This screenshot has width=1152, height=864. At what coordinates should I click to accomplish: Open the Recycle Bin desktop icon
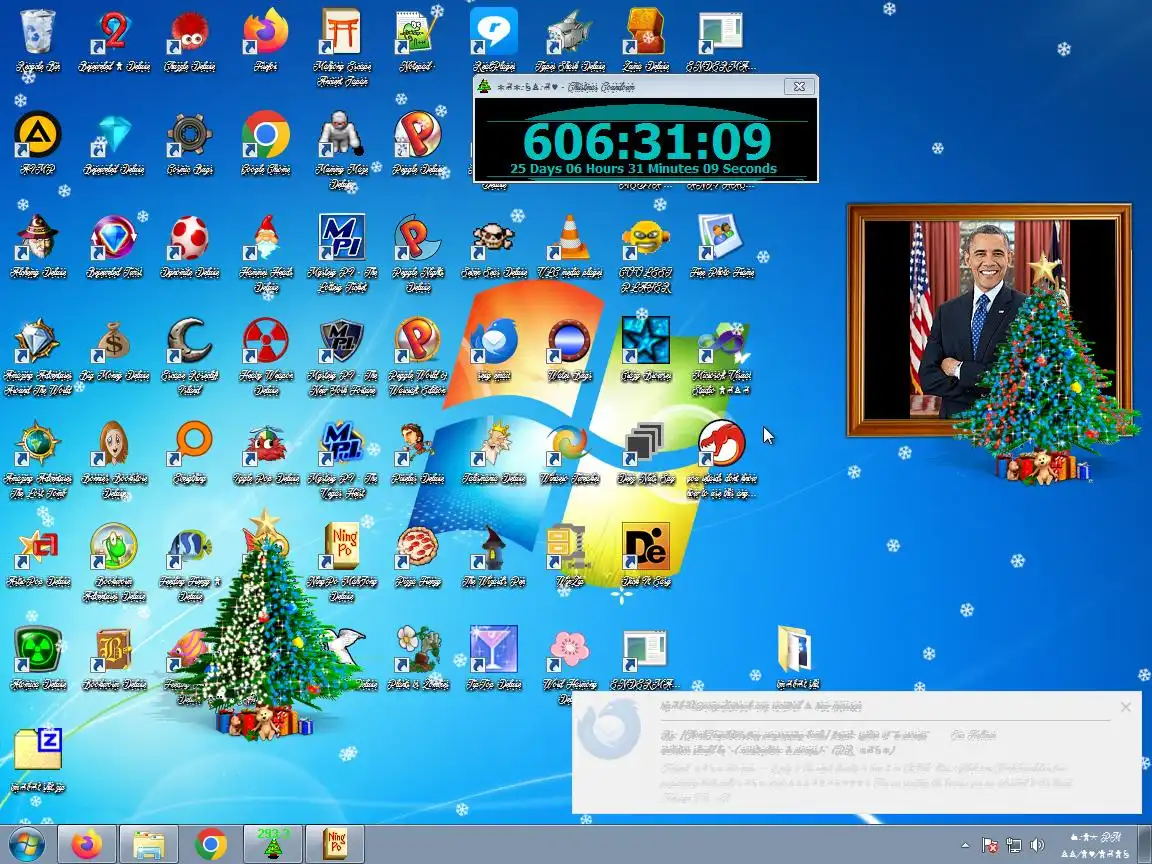coord(37,32)
